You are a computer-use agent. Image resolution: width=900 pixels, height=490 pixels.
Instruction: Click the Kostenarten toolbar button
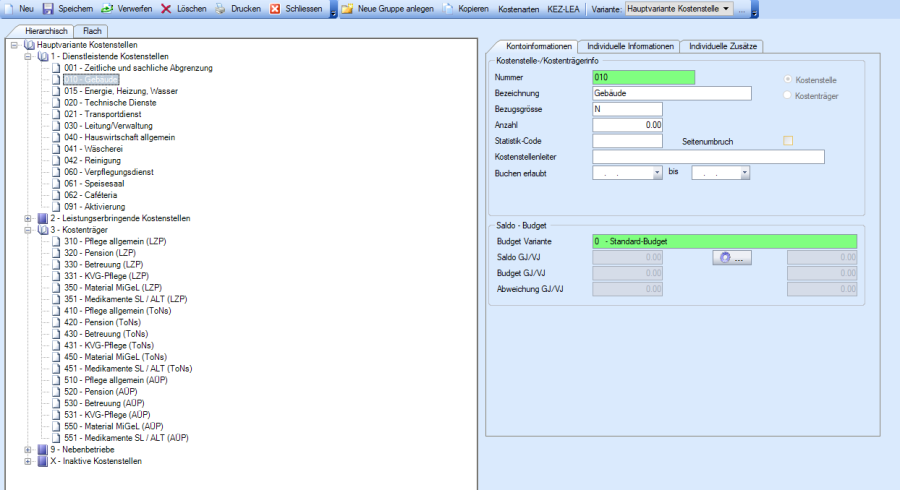pyautogui.click(x=518, y=9)
